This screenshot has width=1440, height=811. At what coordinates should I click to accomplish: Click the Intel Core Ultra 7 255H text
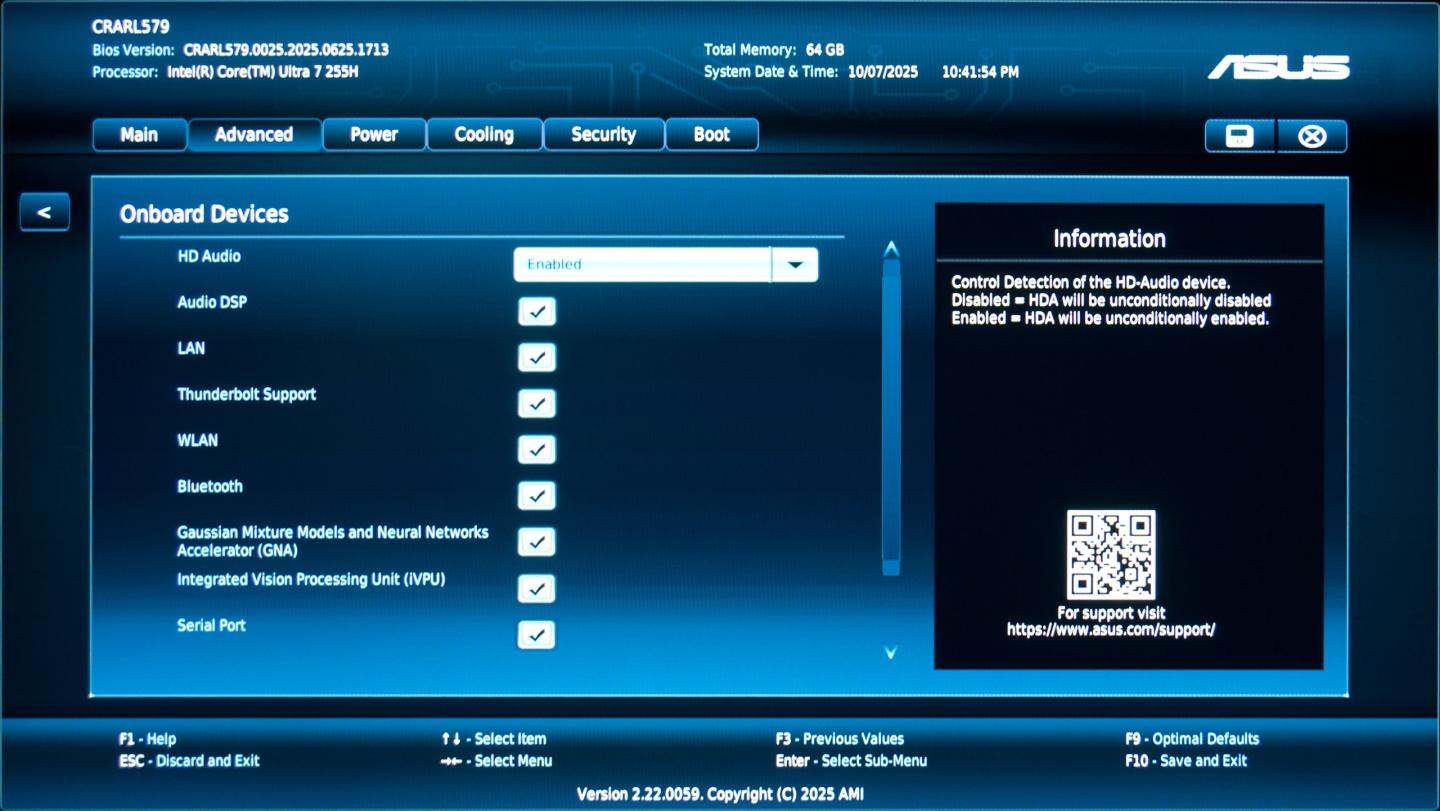pos(261,72)
